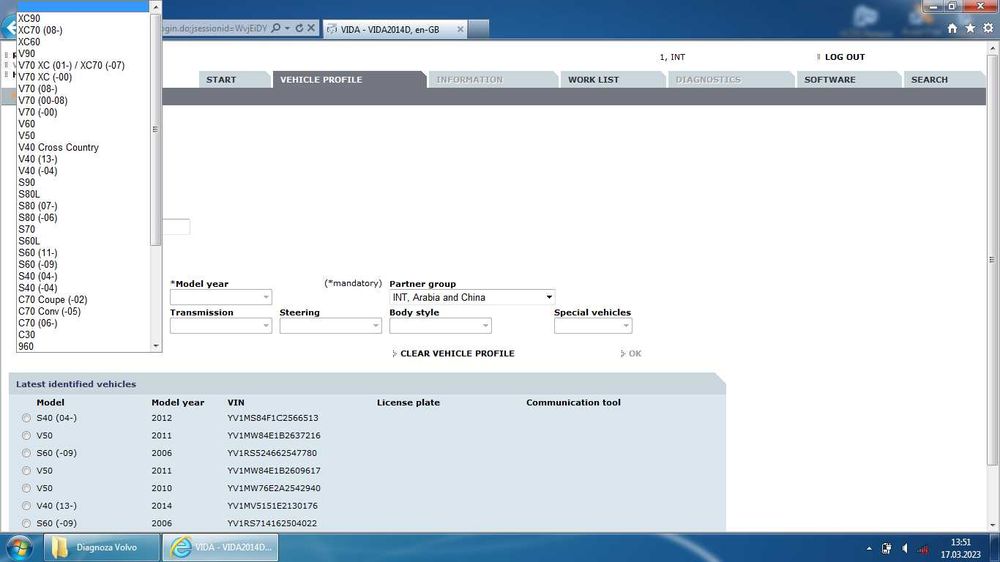Open Favorites star icon
1000x562 pixels.
(x=970, y=28)
